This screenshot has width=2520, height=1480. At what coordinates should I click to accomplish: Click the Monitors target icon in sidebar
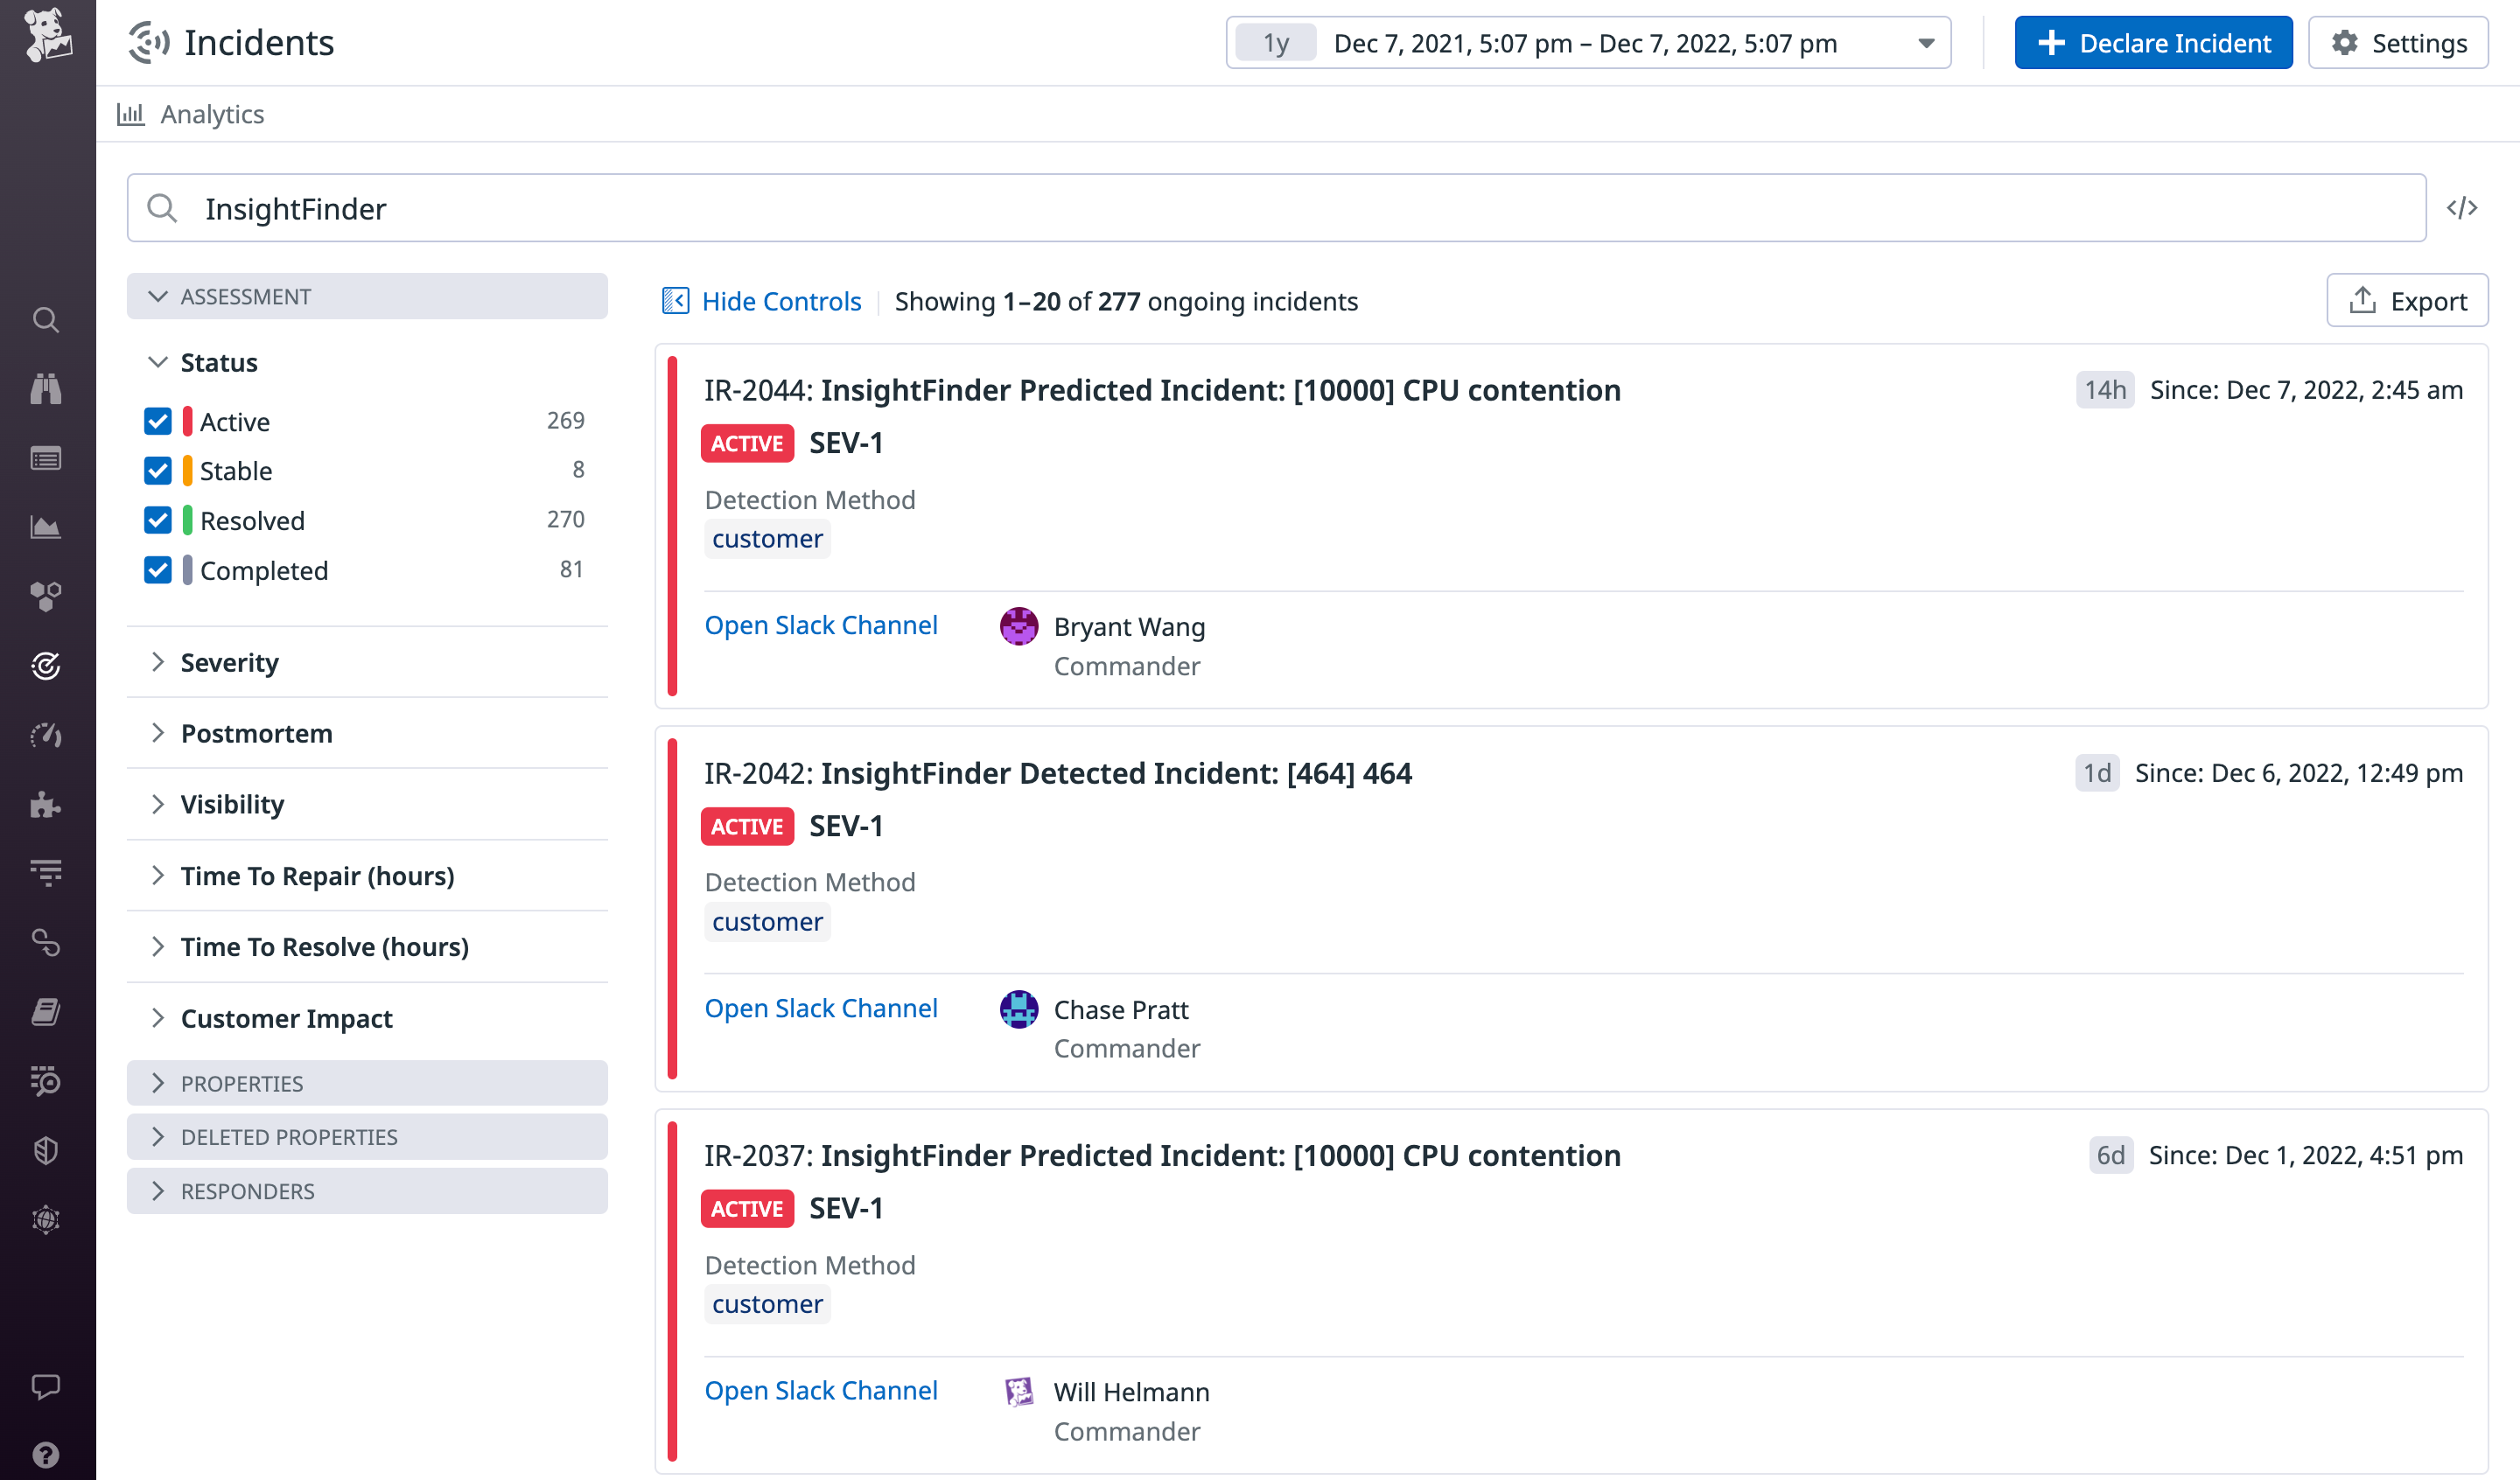coord(46,665)
